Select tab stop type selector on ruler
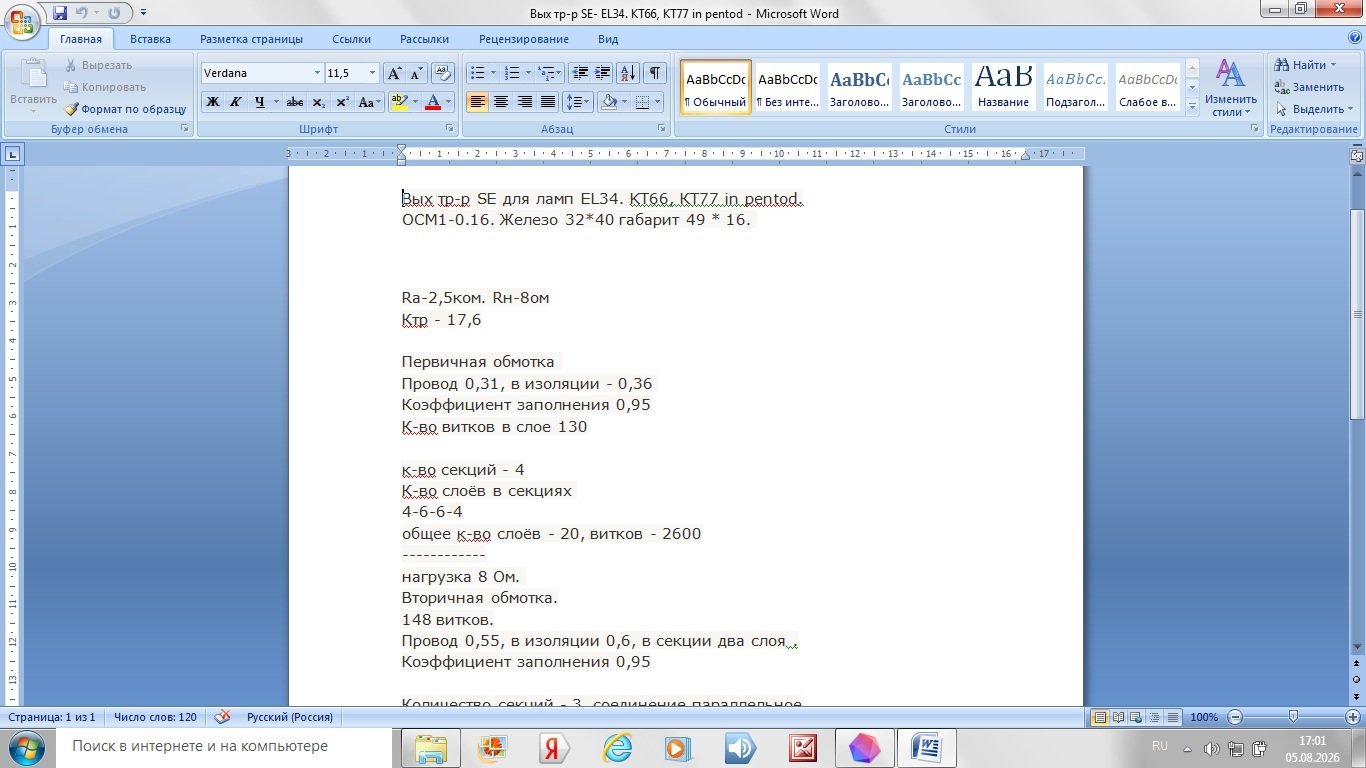 pos(12,154)
